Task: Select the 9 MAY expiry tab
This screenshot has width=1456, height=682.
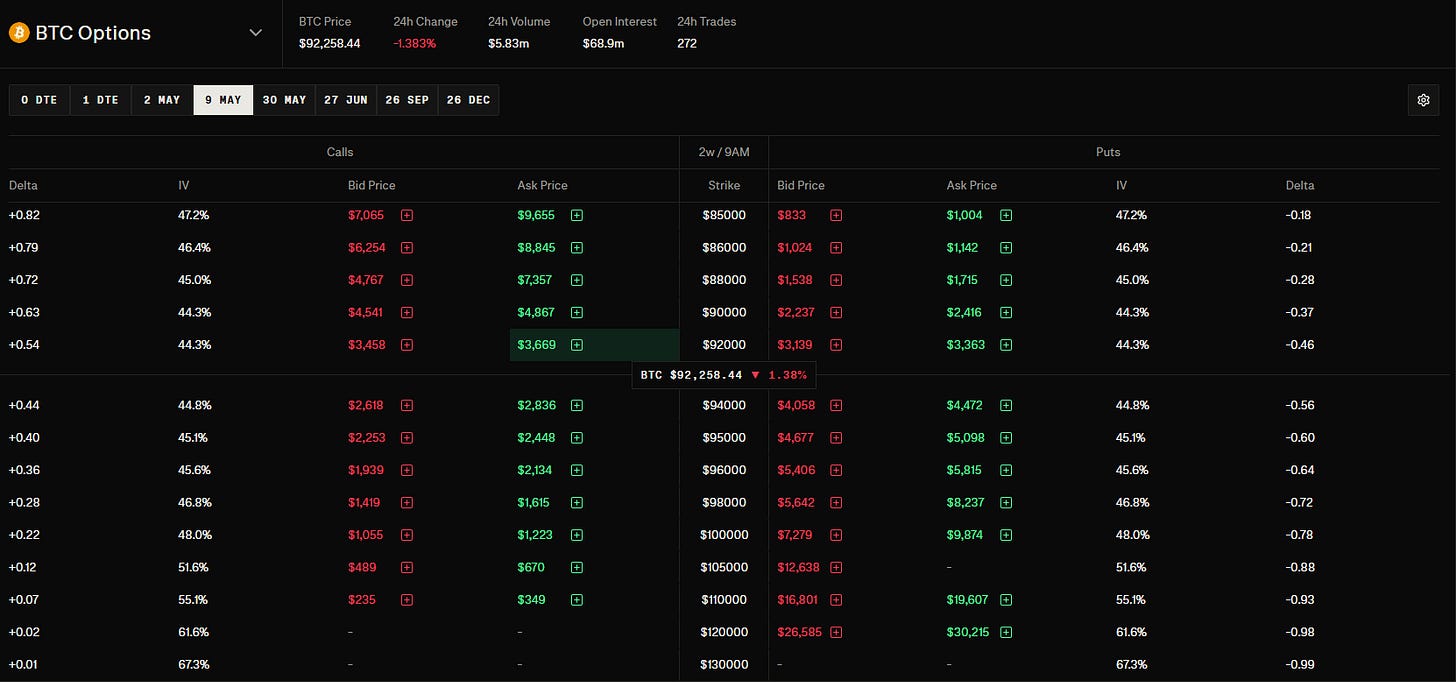Action: [223, 100]
